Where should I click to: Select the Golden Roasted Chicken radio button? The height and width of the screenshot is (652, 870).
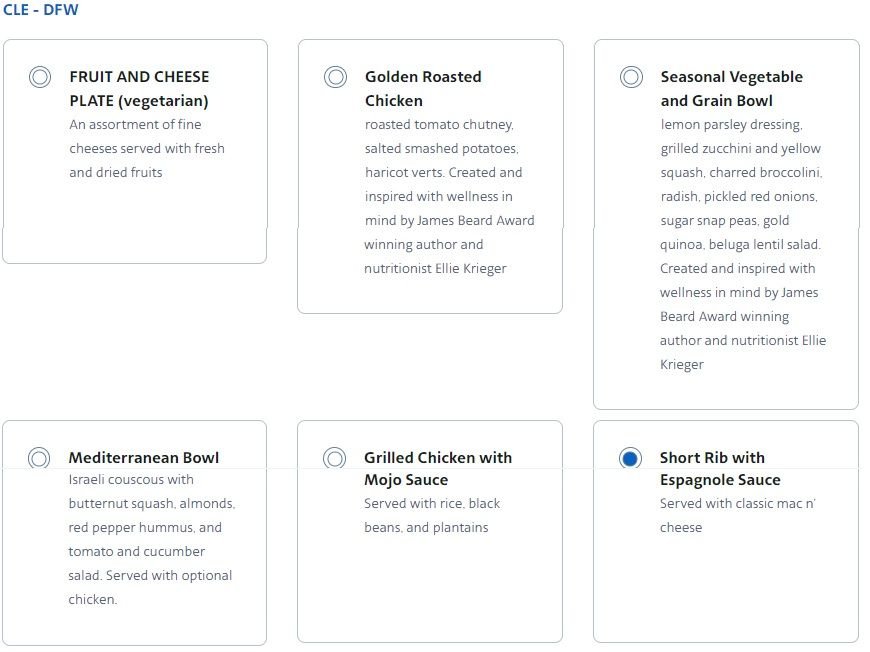tap(334, 76)
